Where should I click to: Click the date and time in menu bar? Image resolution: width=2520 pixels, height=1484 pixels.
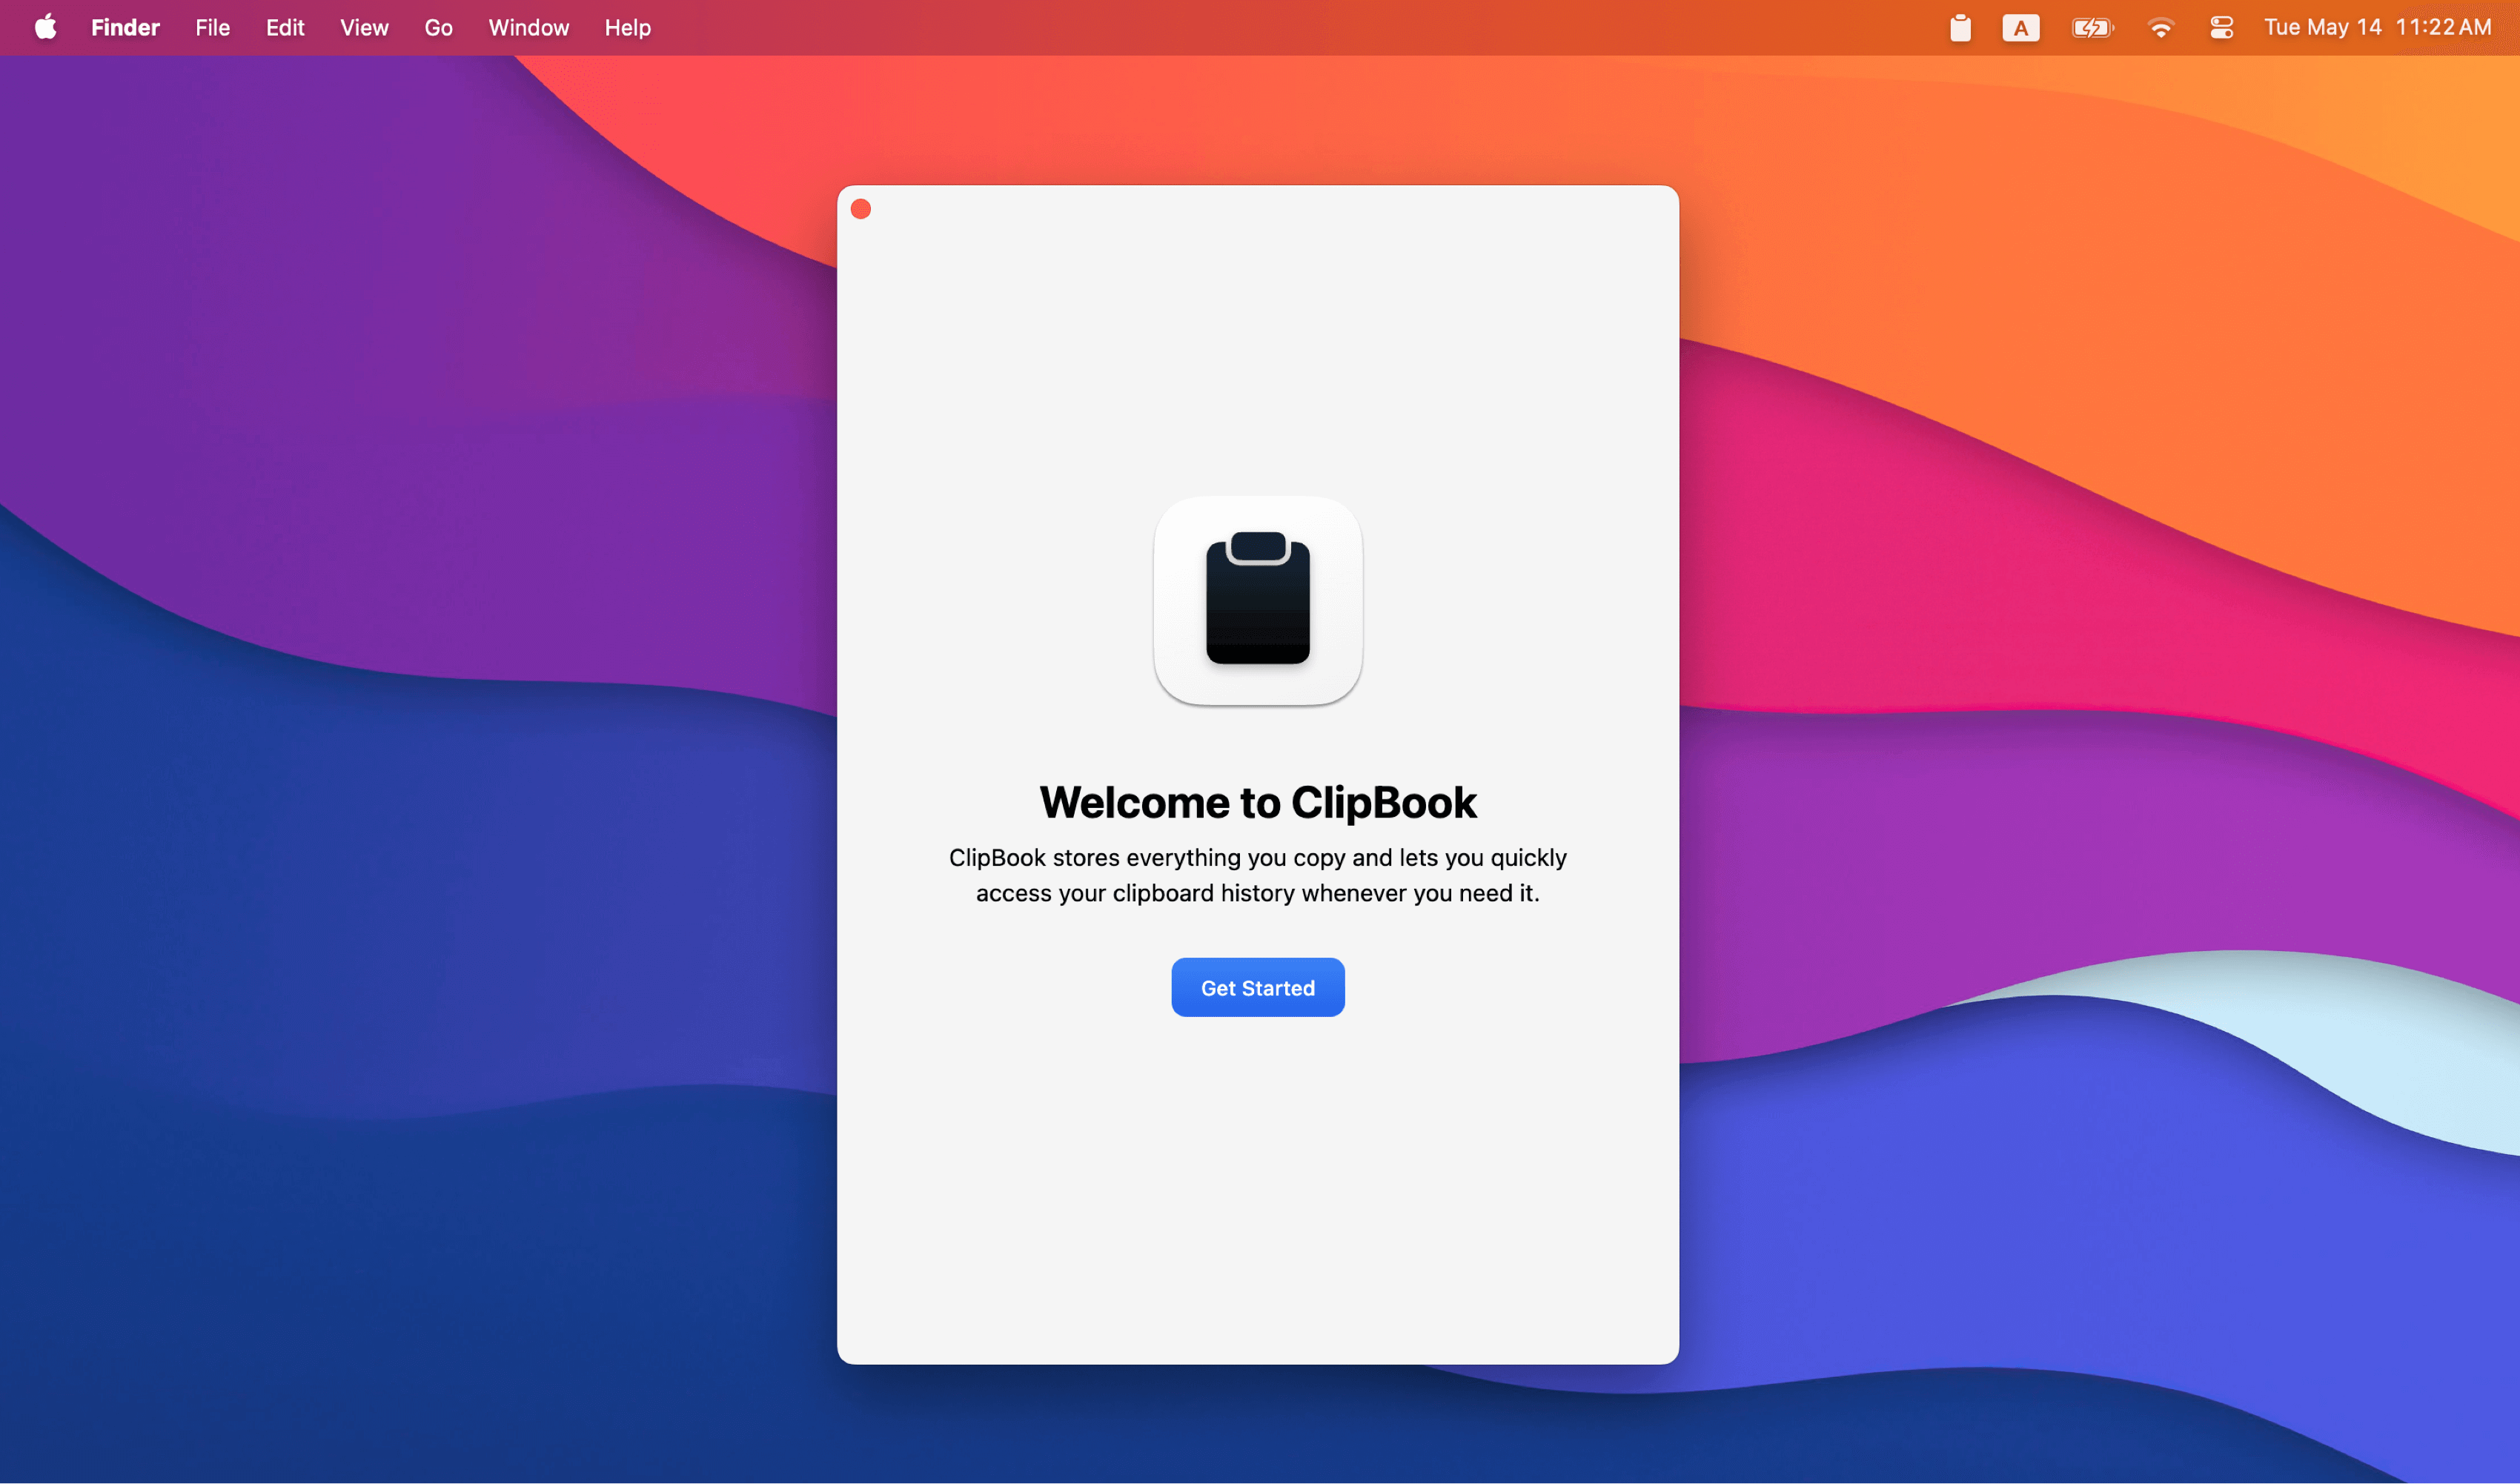tap(2377, 27)
